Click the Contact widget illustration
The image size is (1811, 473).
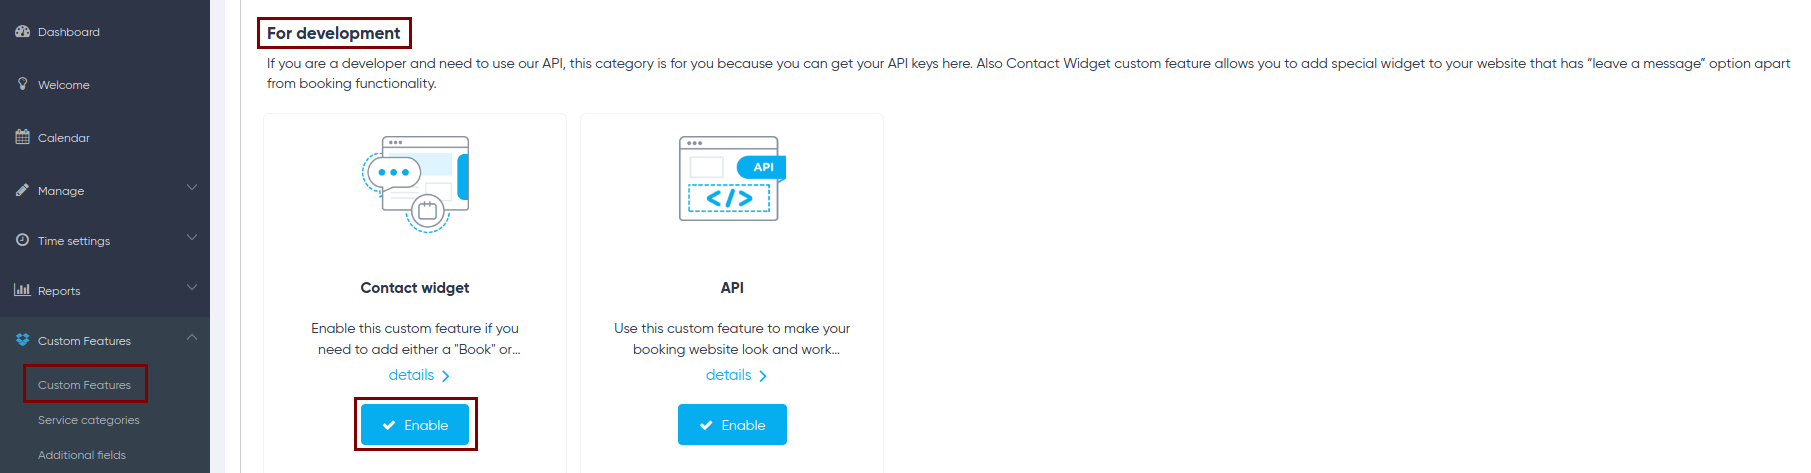click(x=415, y=184)
